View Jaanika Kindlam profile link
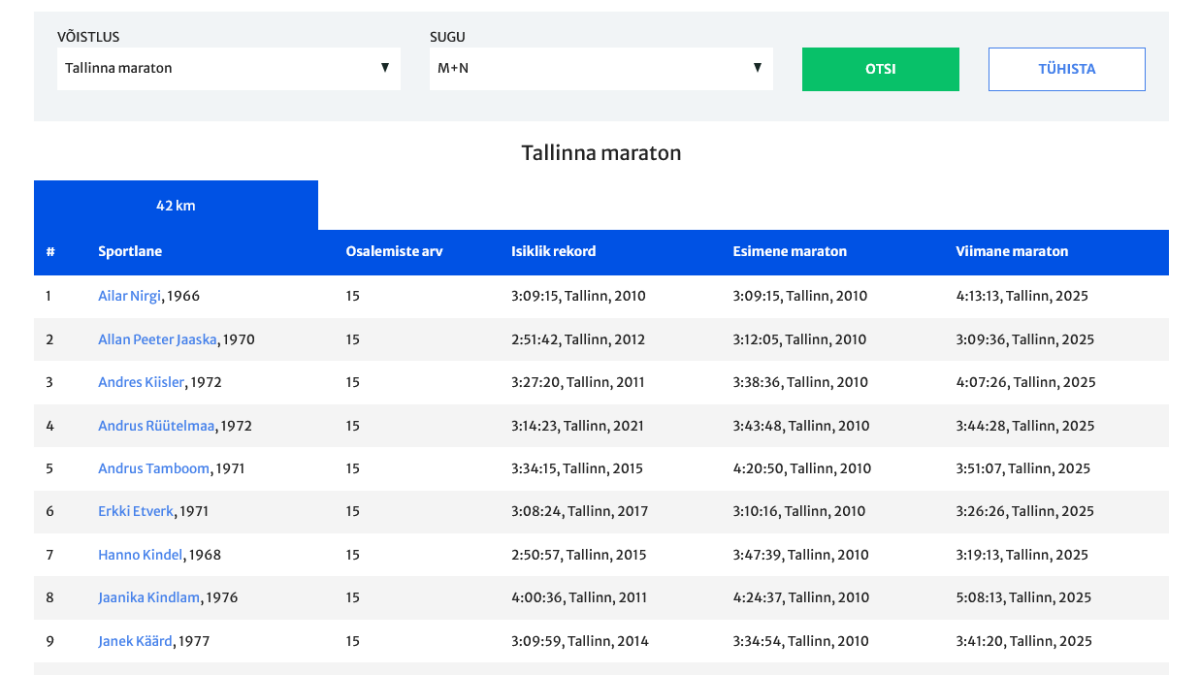The width and height of the screenshot is (1200, 675). point(149,598)
